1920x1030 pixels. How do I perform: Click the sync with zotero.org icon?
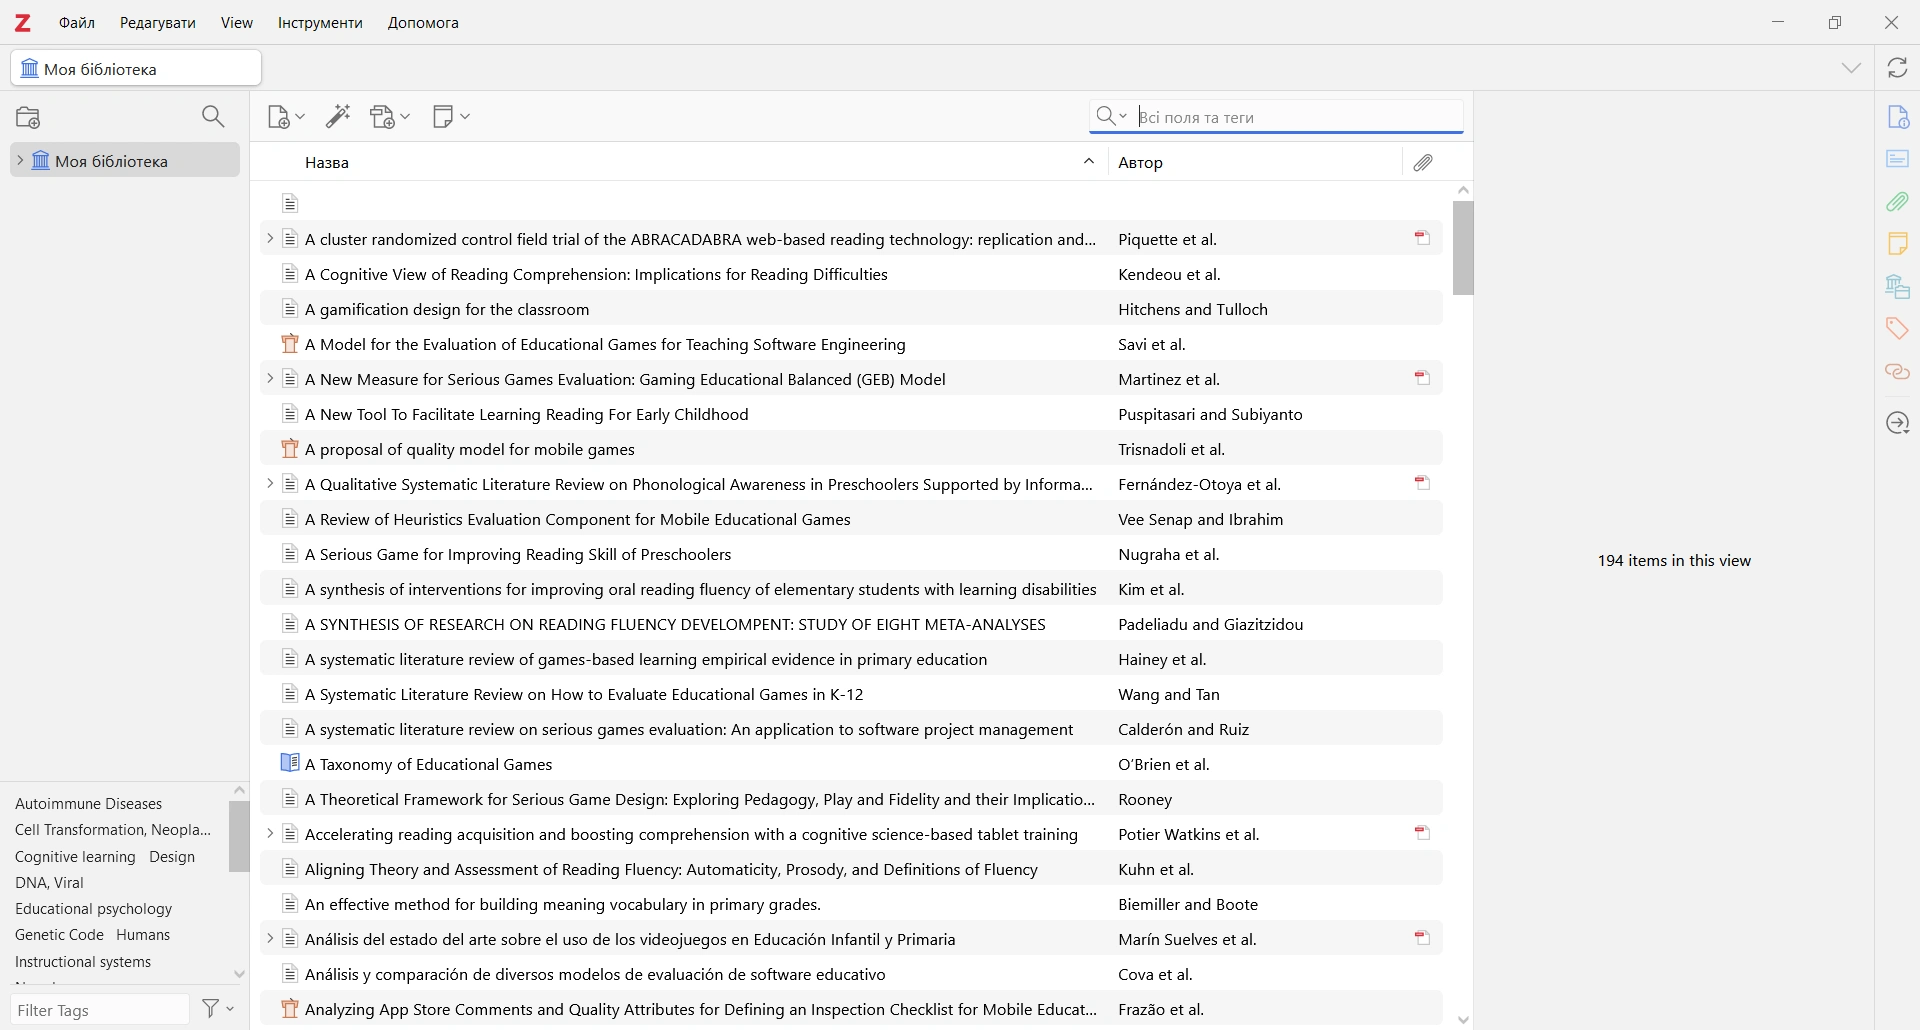coord(1898,68)
